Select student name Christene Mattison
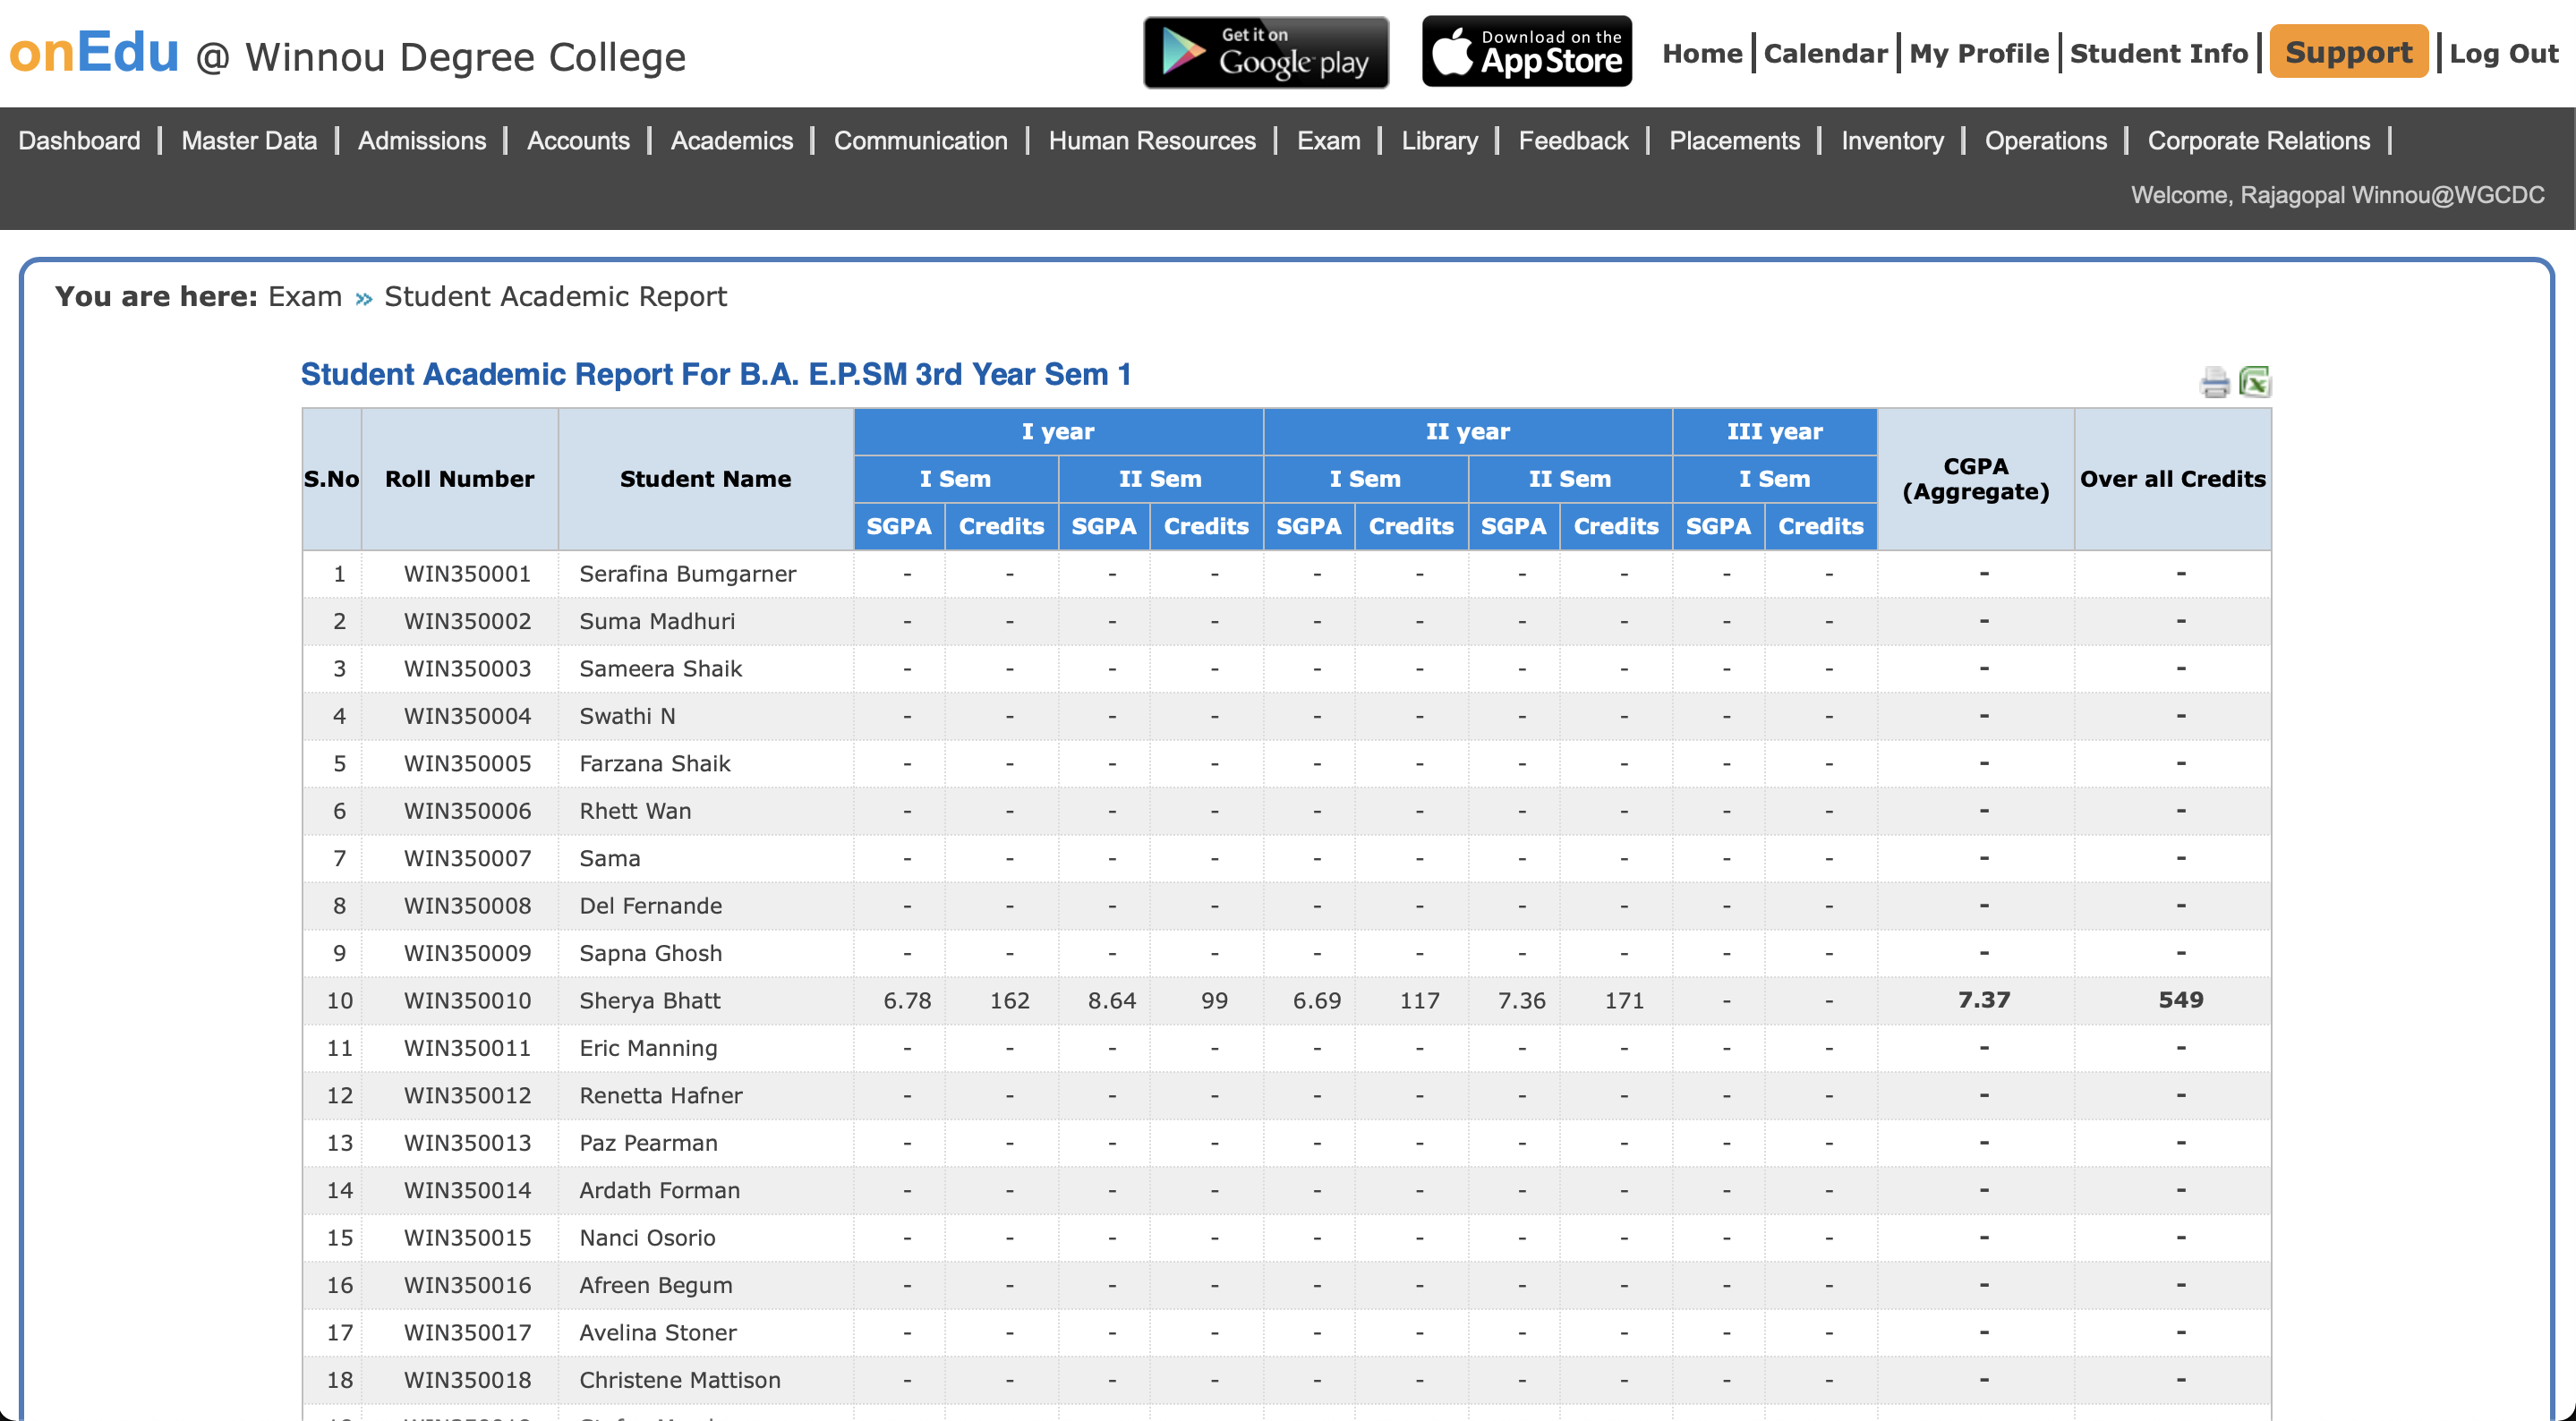This screenshot has width=2576, height=1421. point(680,1381)
